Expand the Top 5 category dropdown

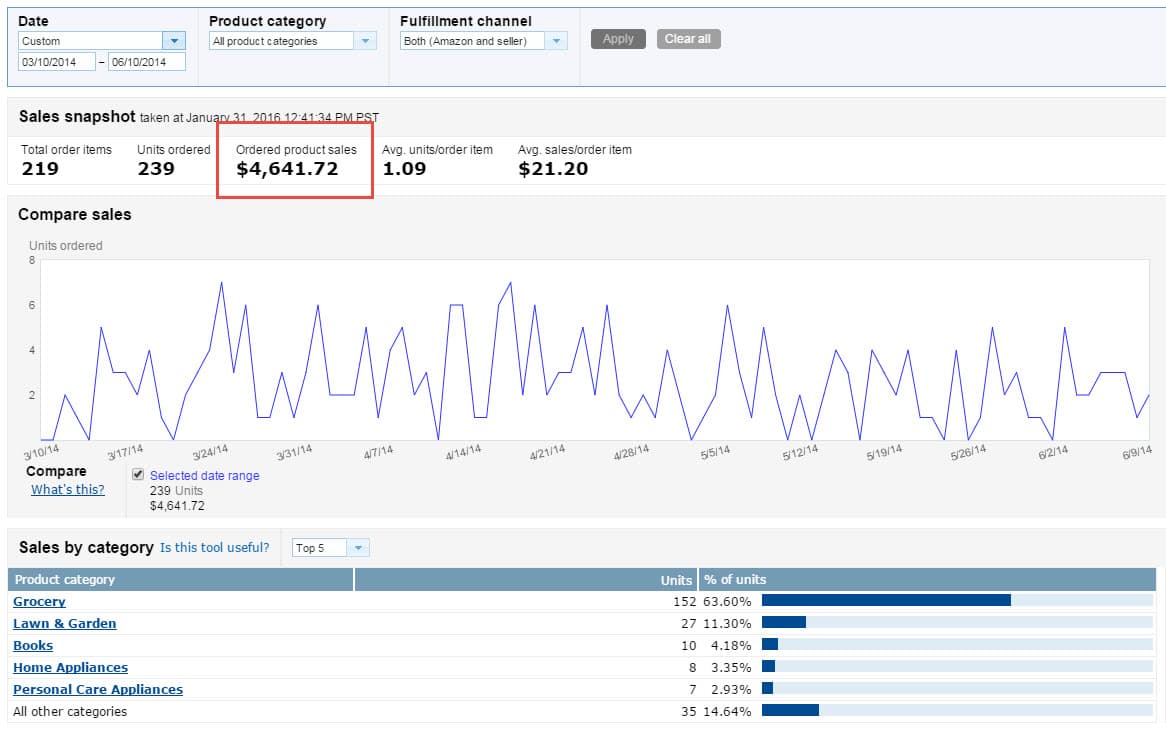point(330,548)
